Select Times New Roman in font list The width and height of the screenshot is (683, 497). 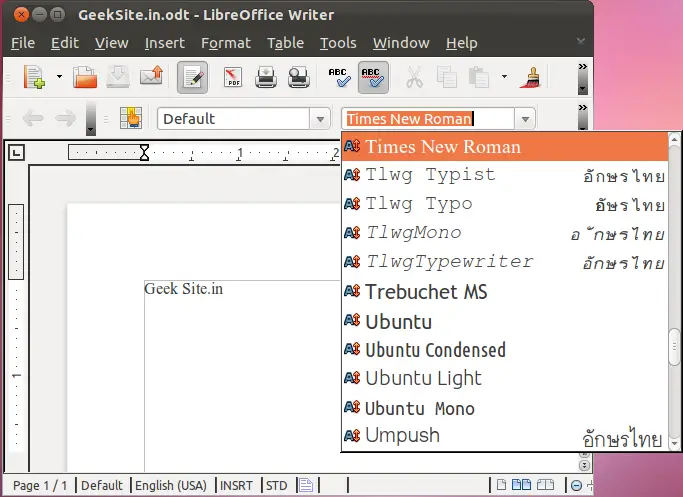(x=505, y=146)
